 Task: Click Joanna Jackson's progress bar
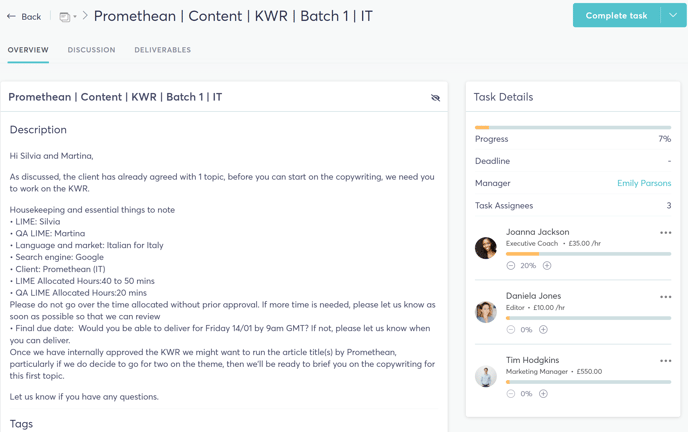588,254
